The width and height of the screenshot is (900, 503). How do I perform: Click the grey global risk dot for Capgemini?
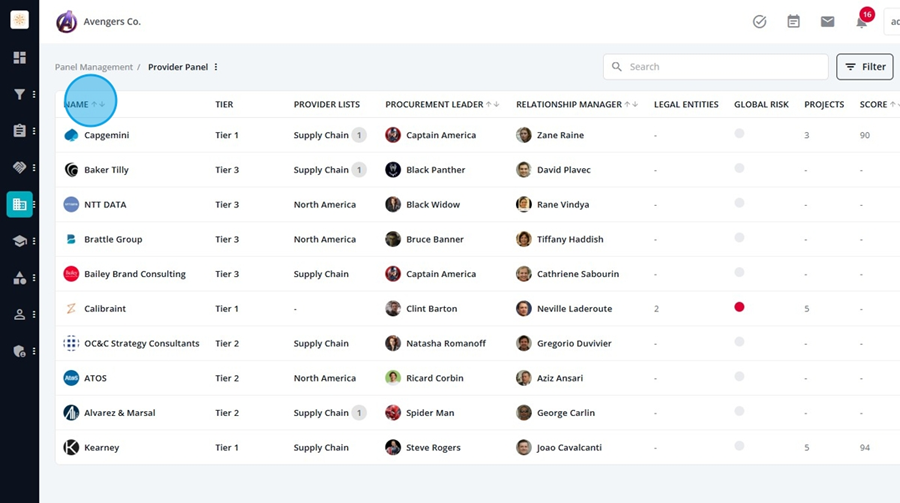(739, 134)
